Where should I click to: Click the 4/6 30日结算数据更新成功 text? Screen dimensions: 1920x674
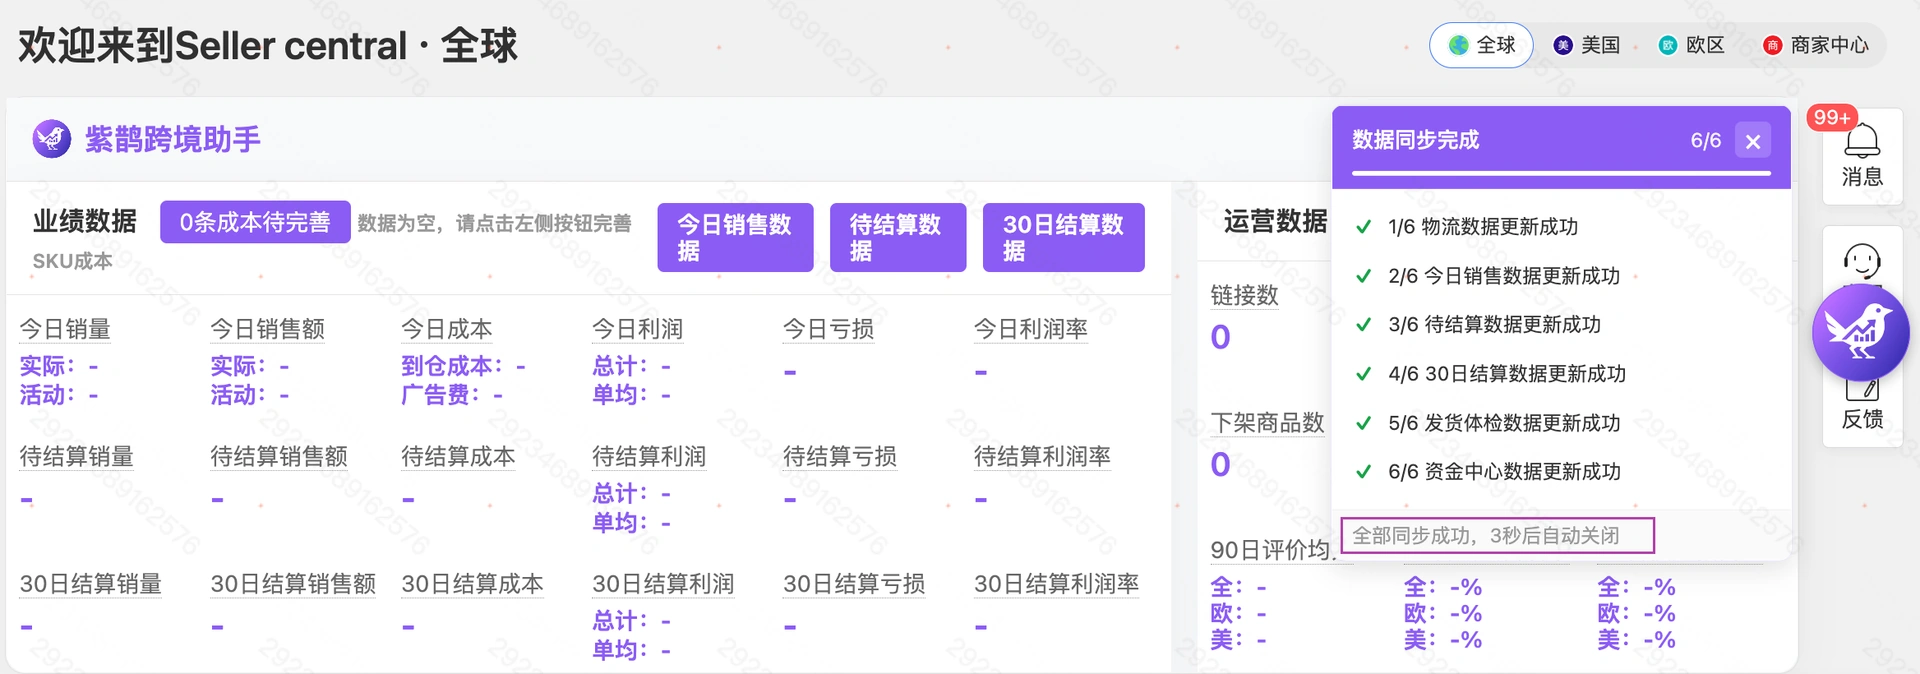[1507, 374]
